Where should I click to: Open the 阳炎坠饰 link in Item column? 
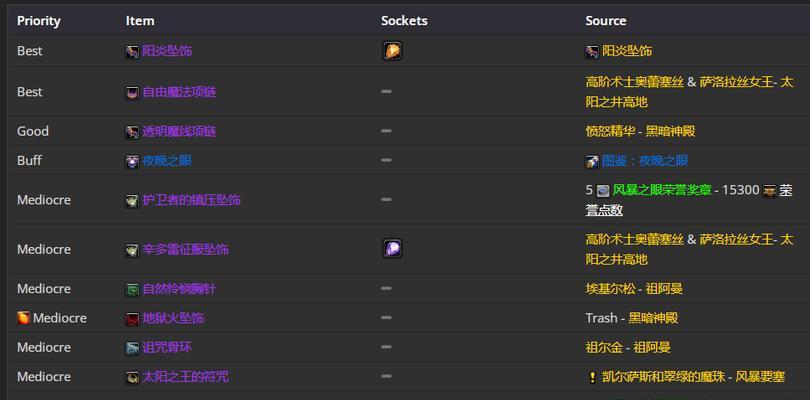coord(167,51)
